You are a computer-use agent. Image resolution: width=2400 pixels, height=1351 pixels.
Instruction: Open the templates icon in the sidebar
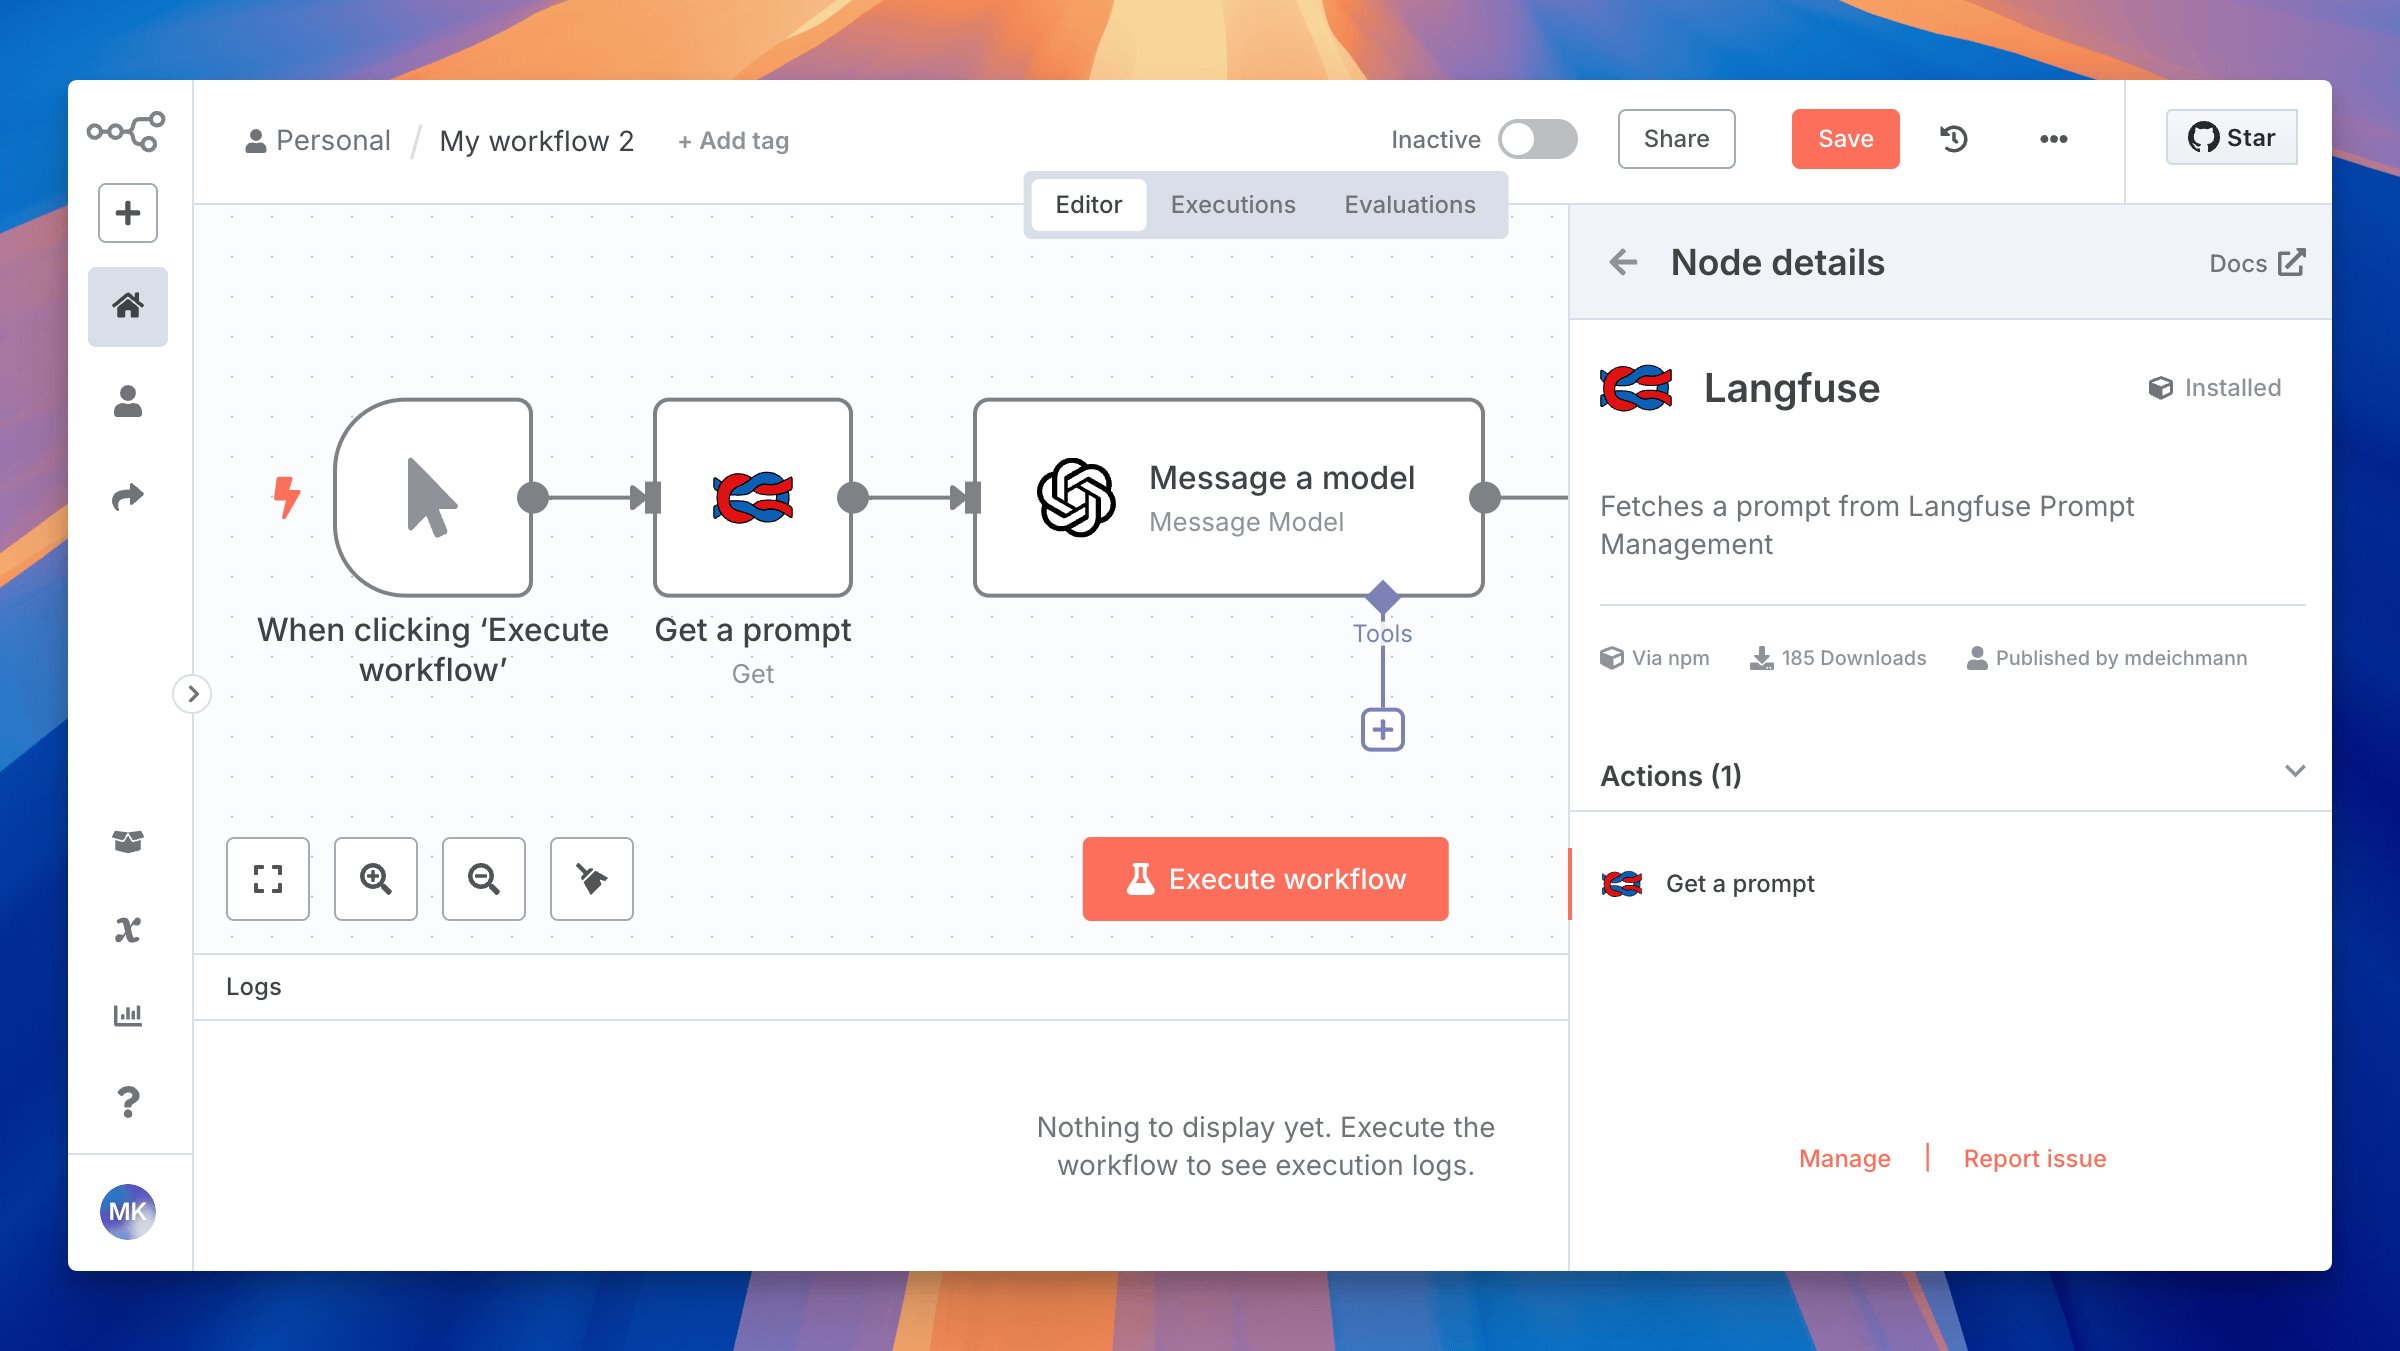tap(127, 841)
